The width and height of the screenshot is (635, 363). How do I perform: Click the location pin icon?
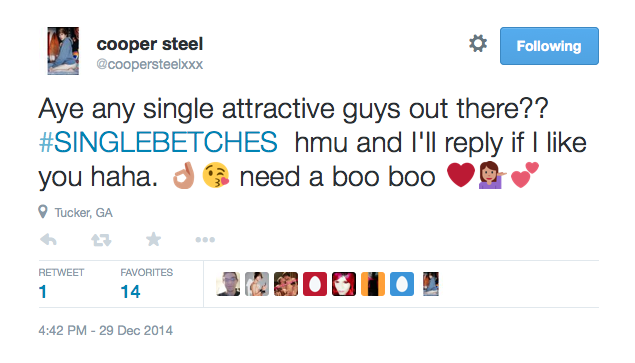pos(43,212)
